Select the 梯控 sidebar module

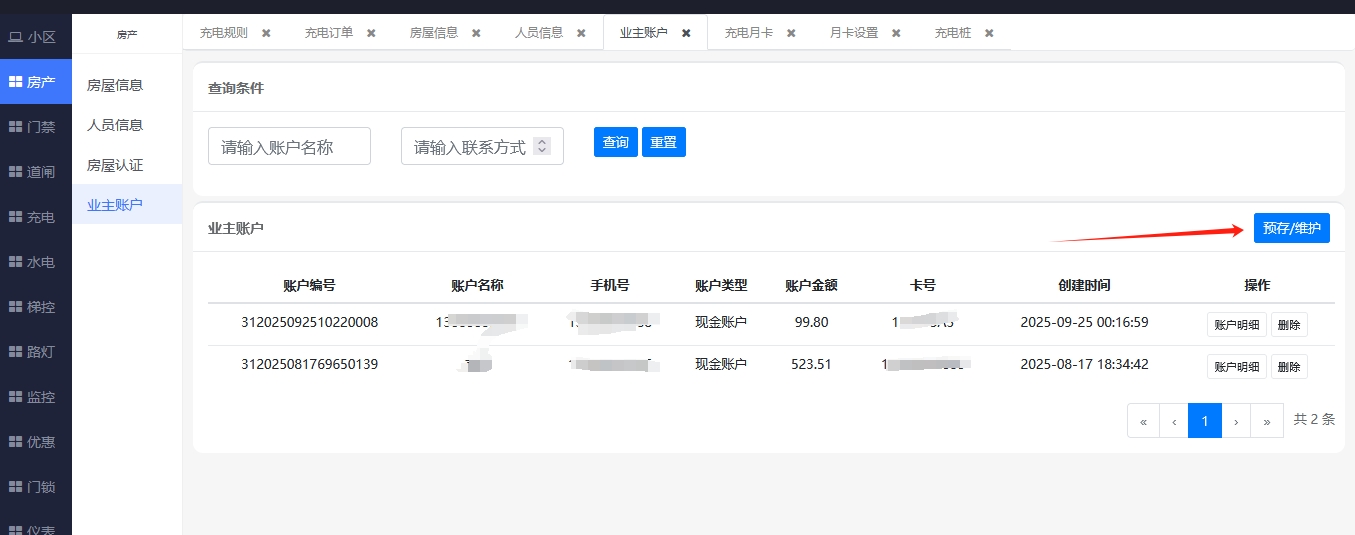(x=32, y=307)
